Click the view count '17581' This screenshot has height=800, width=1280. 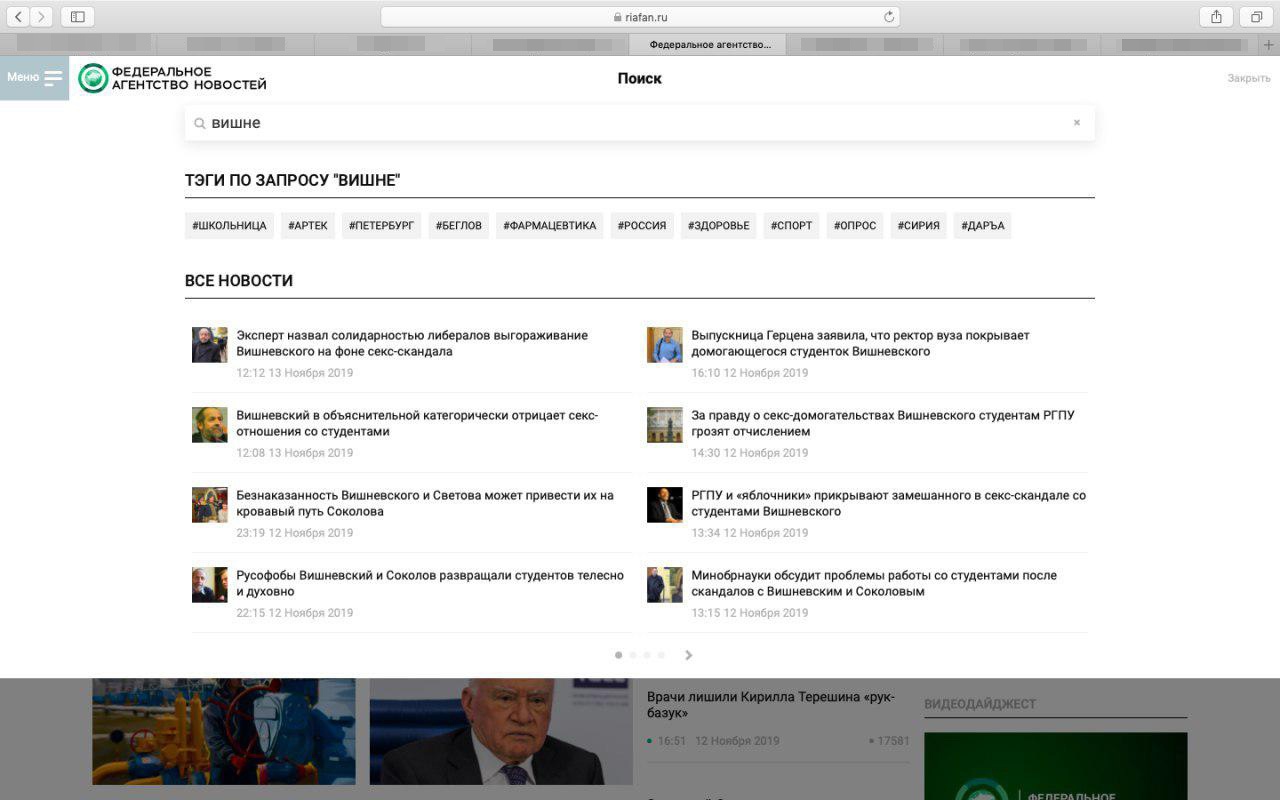click(893, 741)
